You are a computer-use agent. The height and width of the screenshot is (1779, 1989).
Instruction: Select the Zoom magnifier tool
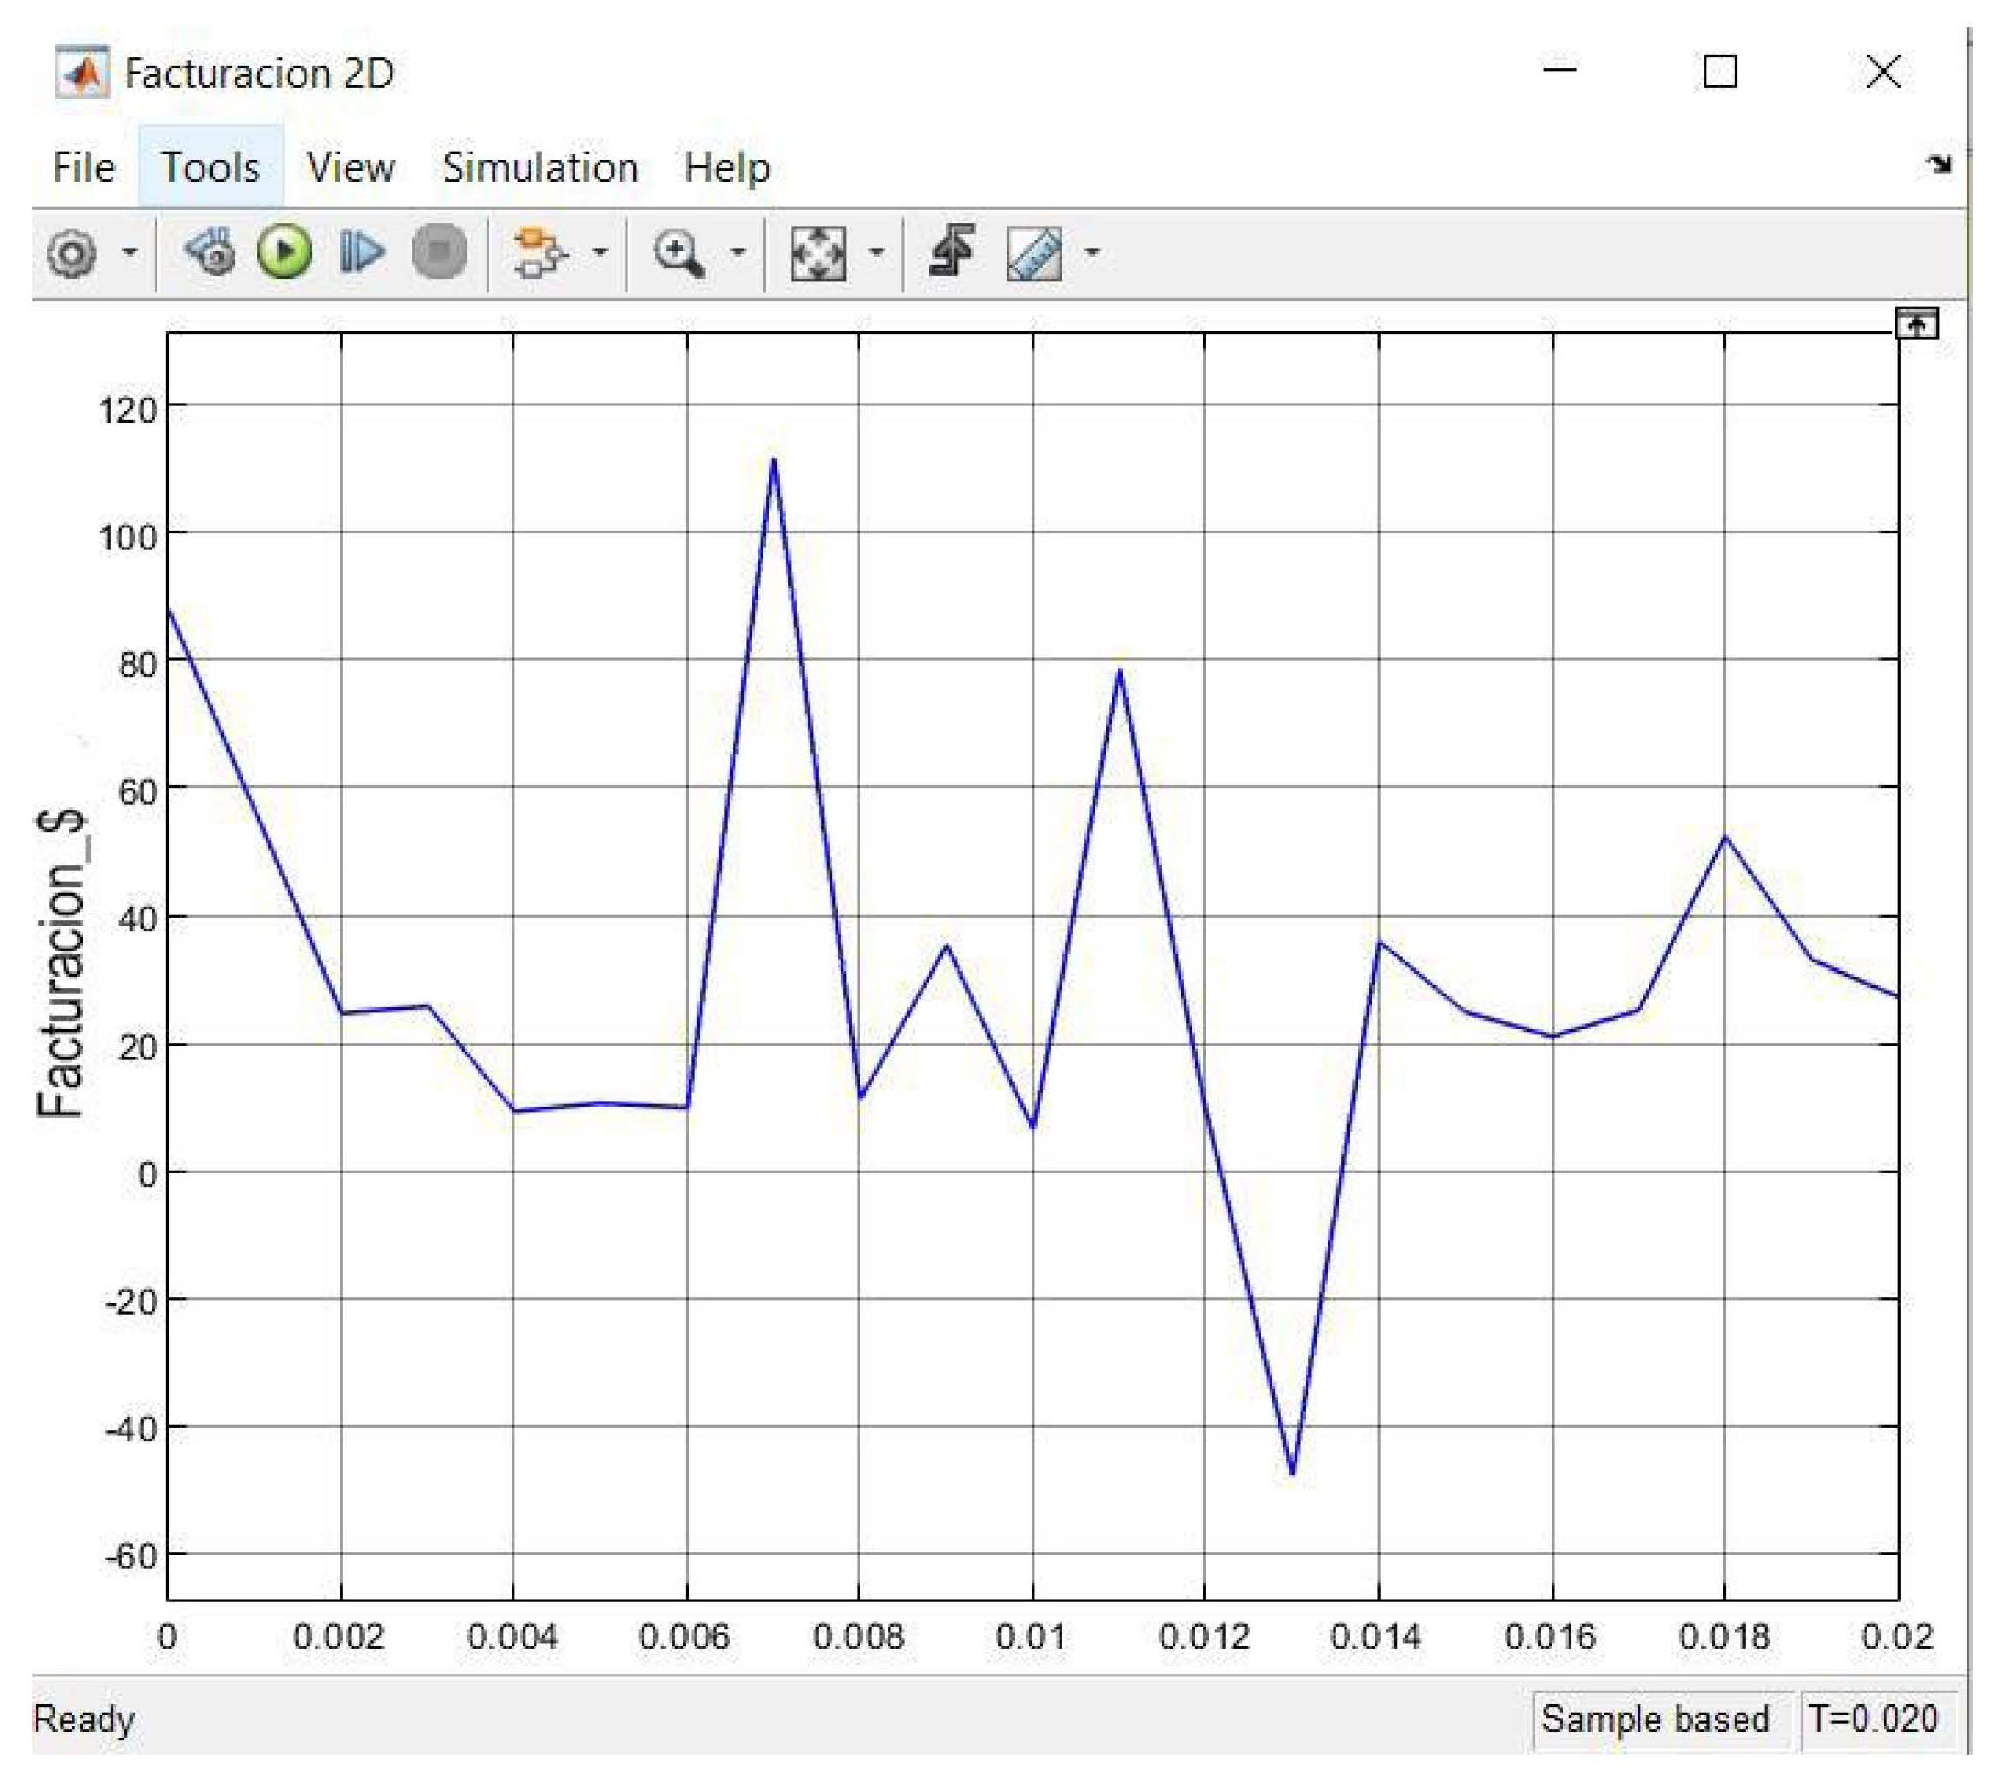(678, 252)
